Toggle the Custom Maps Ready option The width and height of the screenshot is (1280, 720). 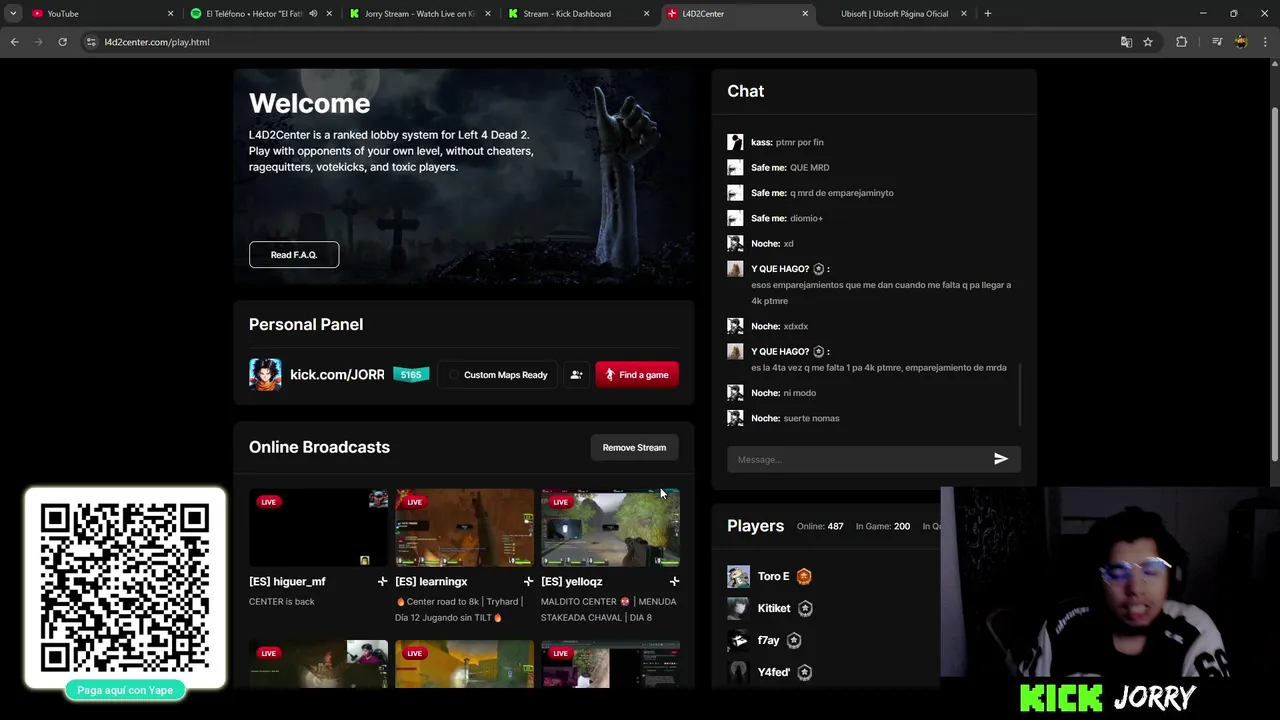498,375
